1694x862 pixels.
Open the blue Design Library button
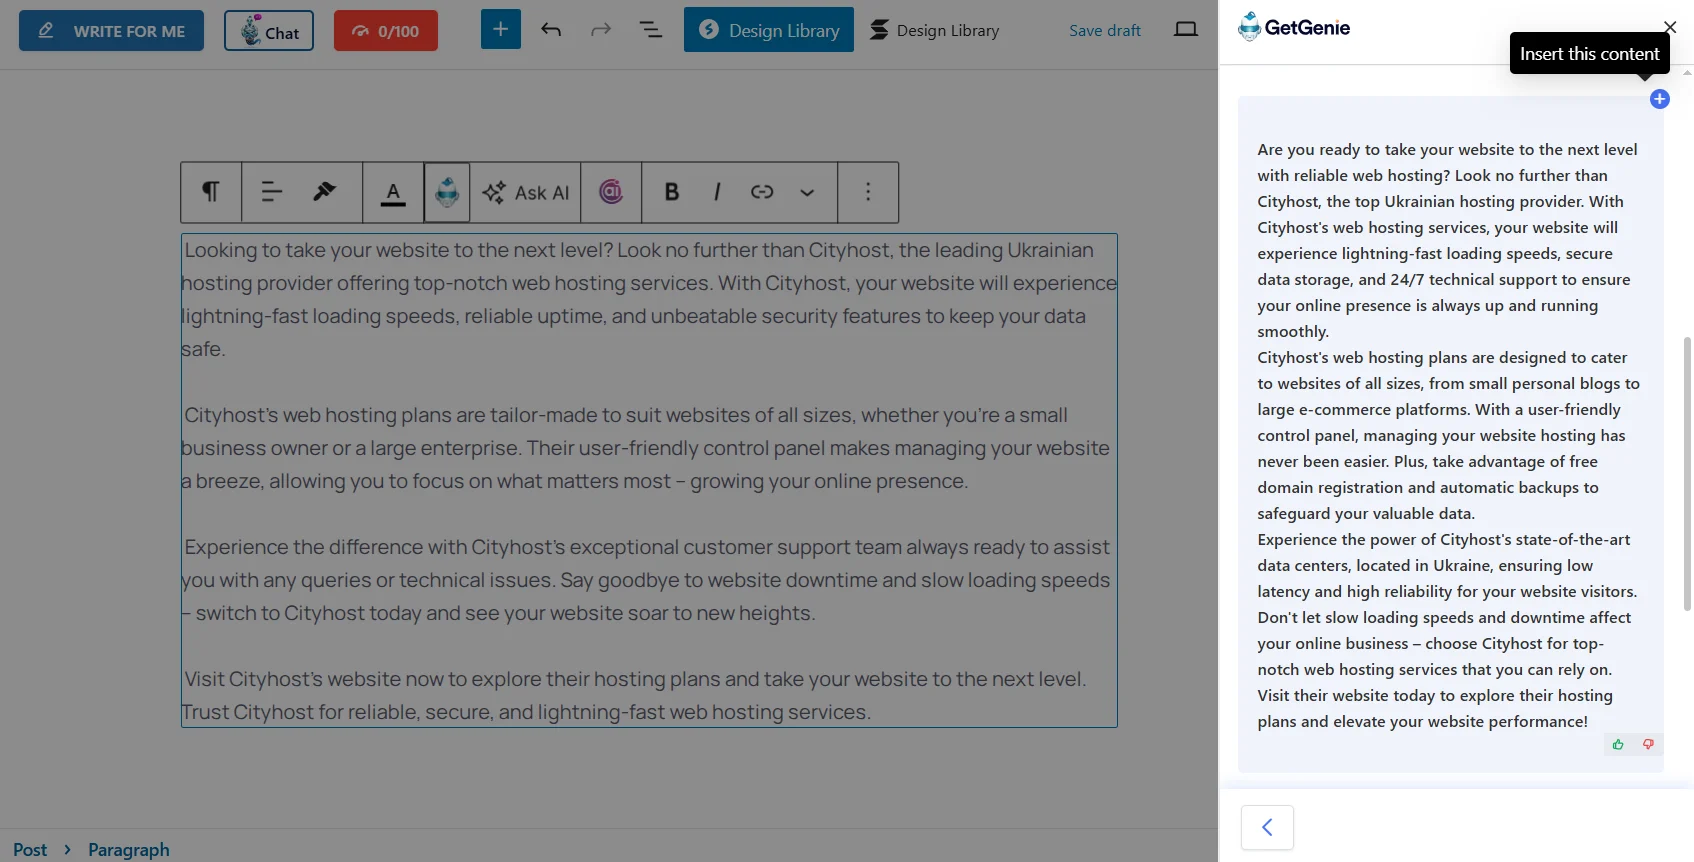769,30
